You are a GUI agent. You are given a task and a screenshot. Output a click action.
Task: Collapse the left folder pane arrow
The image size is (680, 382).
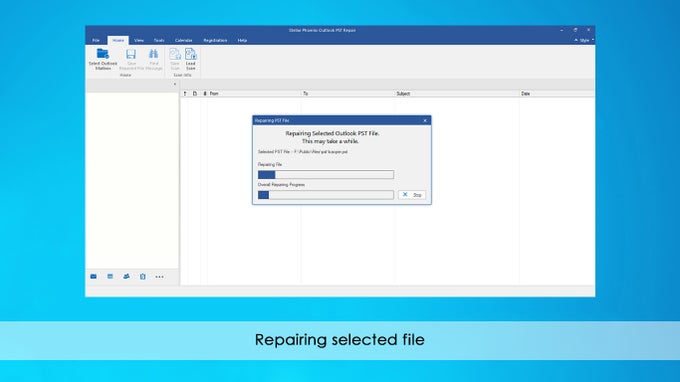(x=175, y=85)
